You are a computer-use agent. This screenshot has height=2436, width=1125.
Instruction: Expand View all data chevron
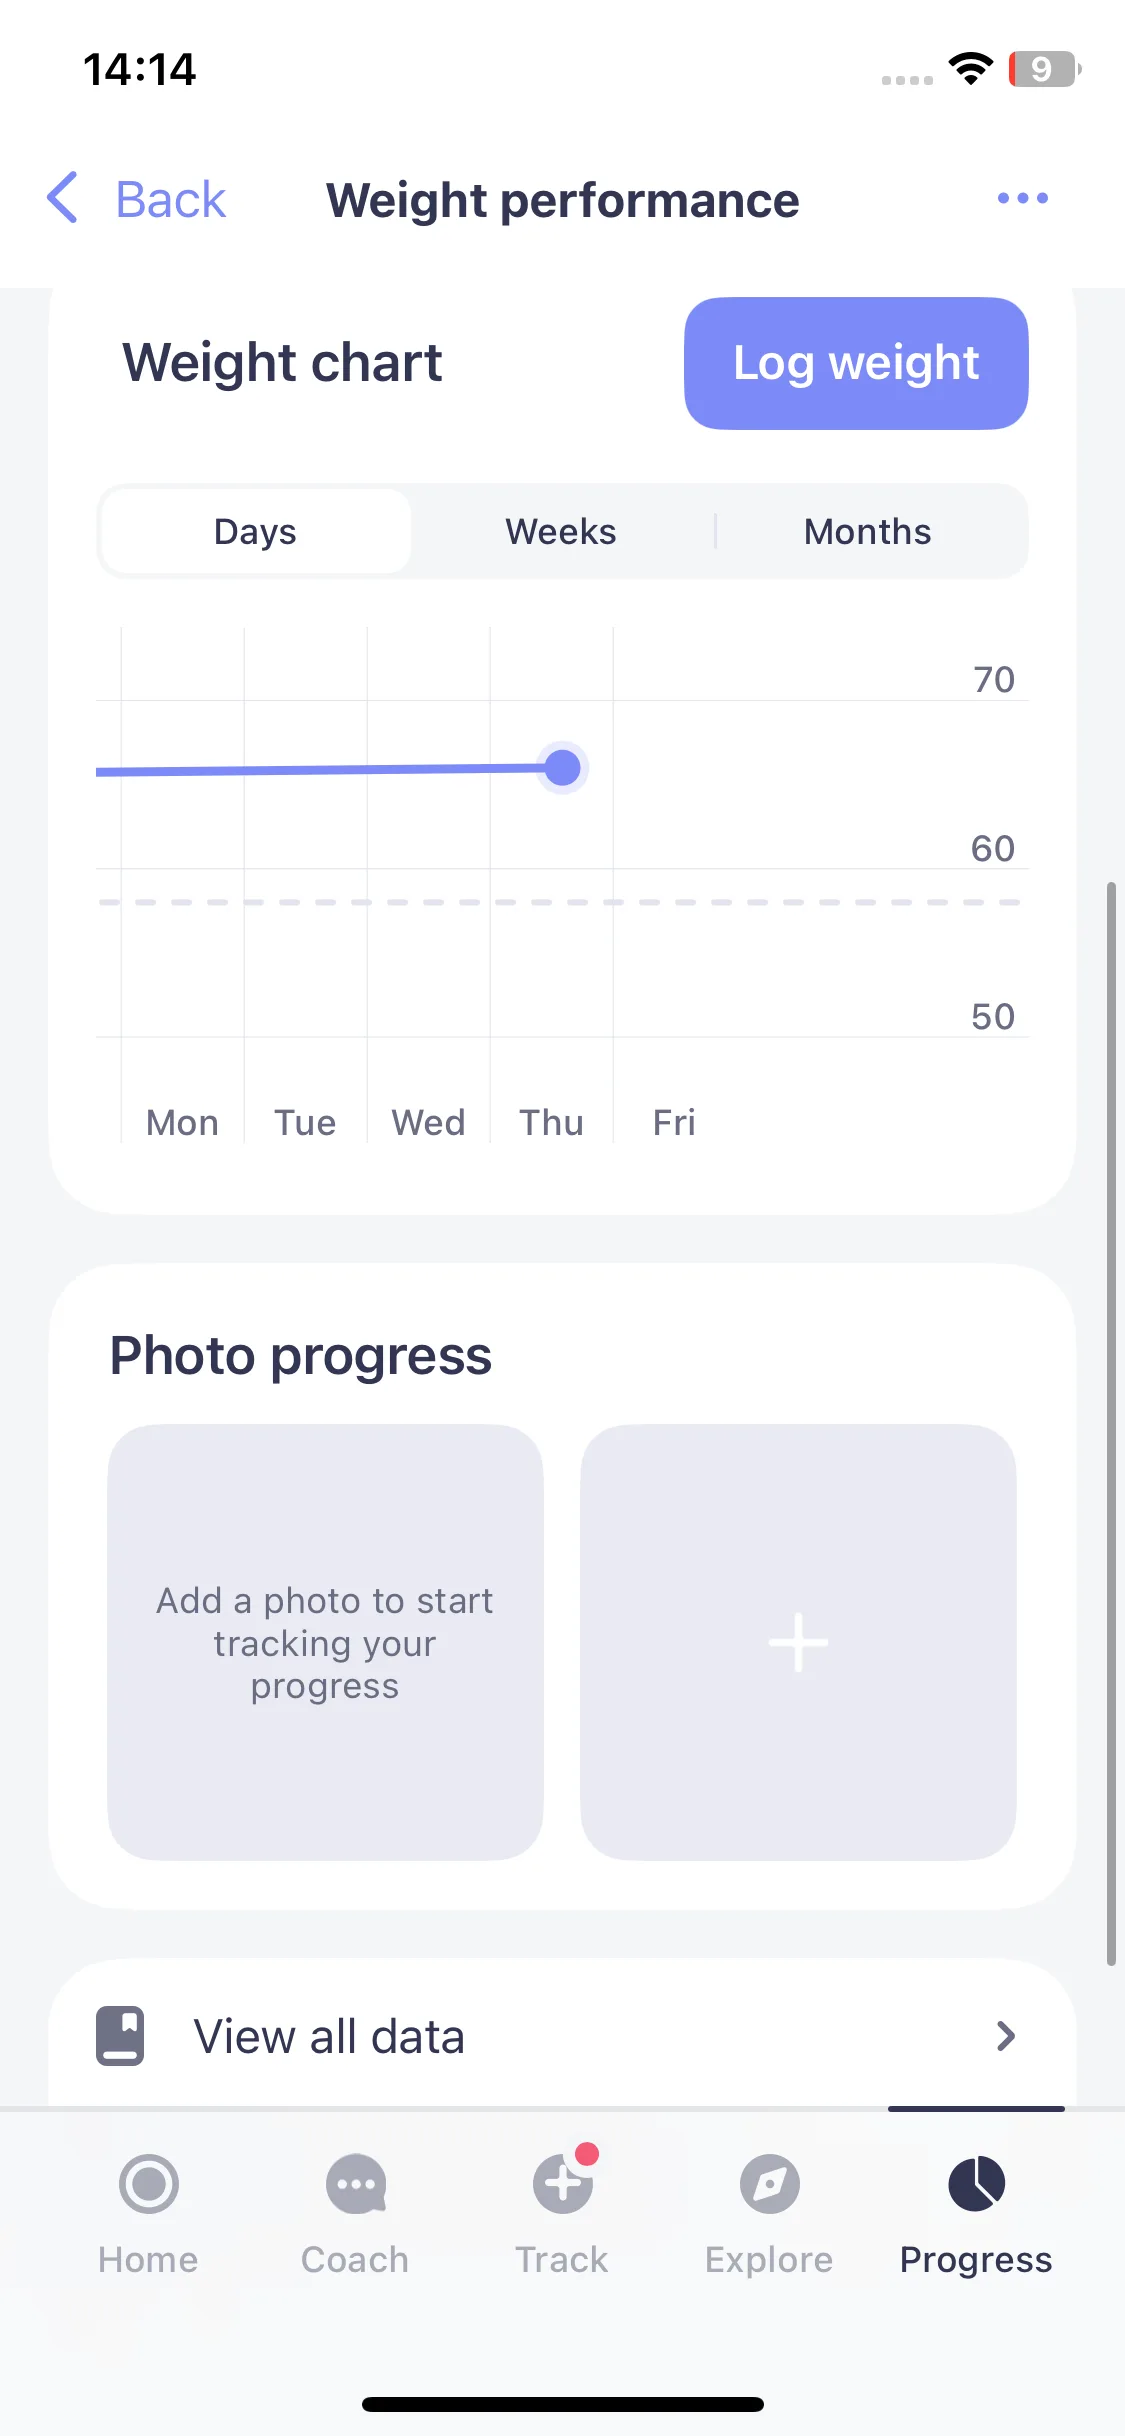(1006, 2036)
